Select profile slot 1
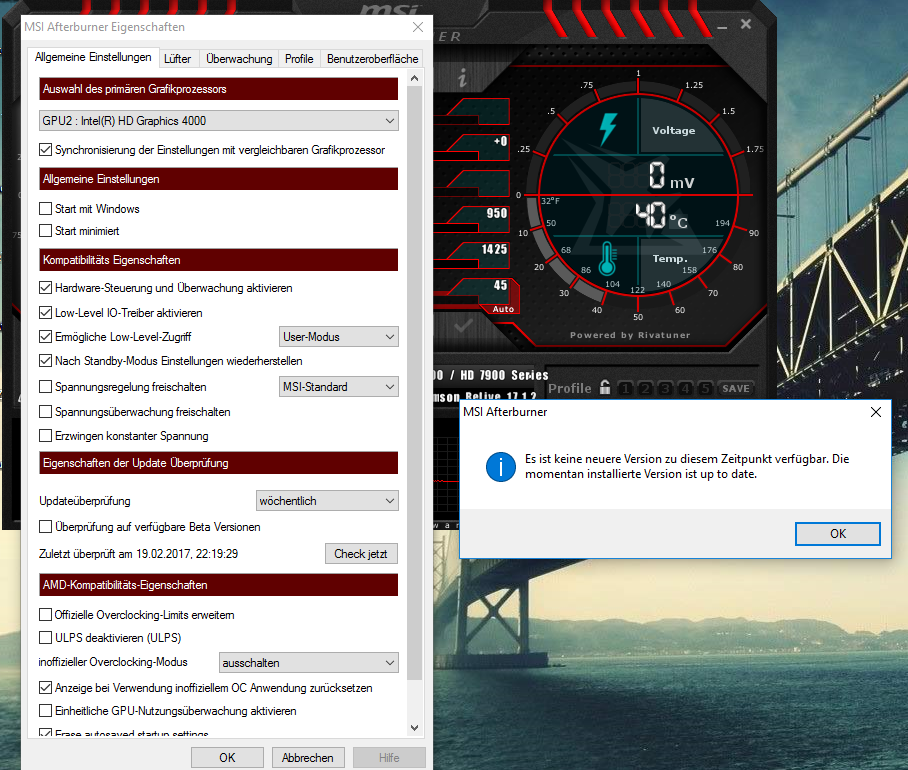The width and height of the screenshot is (908, 770). pos(625,388)
